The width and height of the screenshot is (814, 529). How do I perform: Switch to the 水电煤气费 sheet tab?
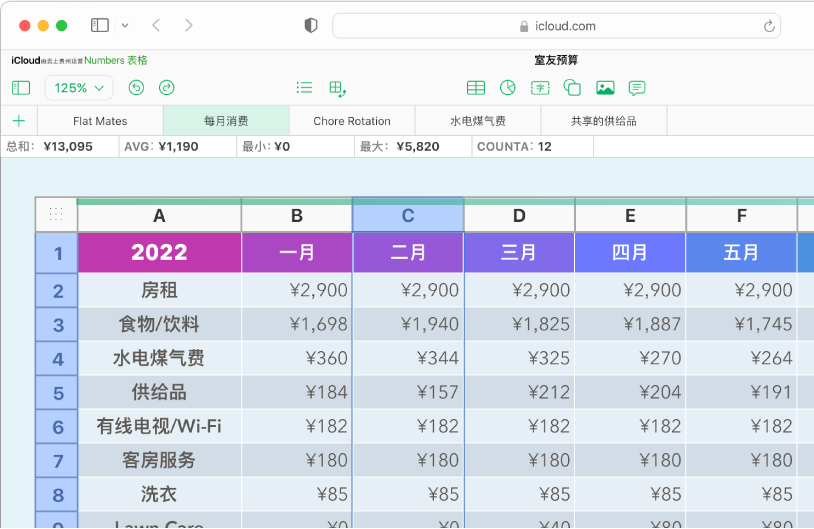tap(478, 121)
